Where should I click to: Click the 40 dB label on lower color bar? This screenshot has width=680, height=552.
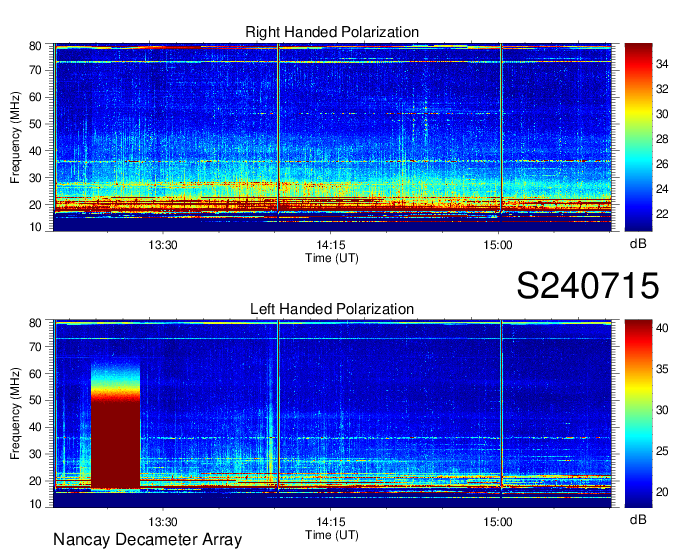pos(662,328)
